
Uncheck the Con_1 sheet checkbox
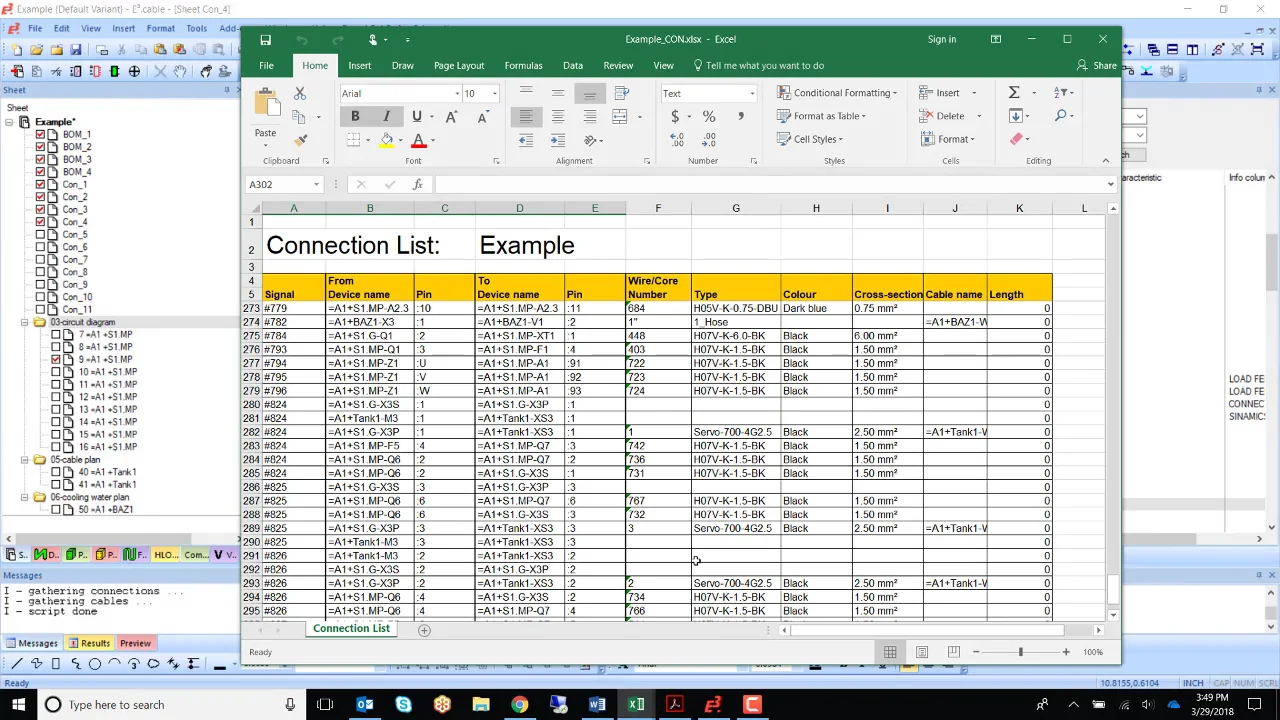pyautogui.click(x=40, y=185)
